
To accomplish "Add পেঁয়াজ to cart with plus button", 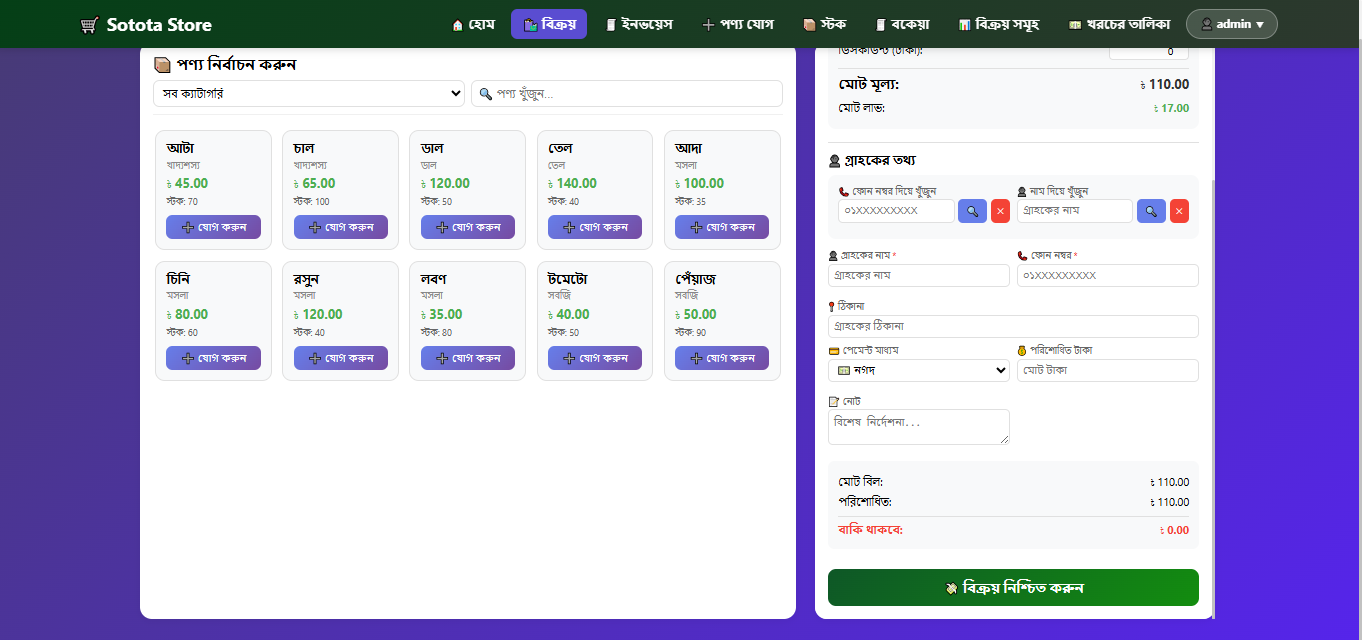I will (722, 358).
